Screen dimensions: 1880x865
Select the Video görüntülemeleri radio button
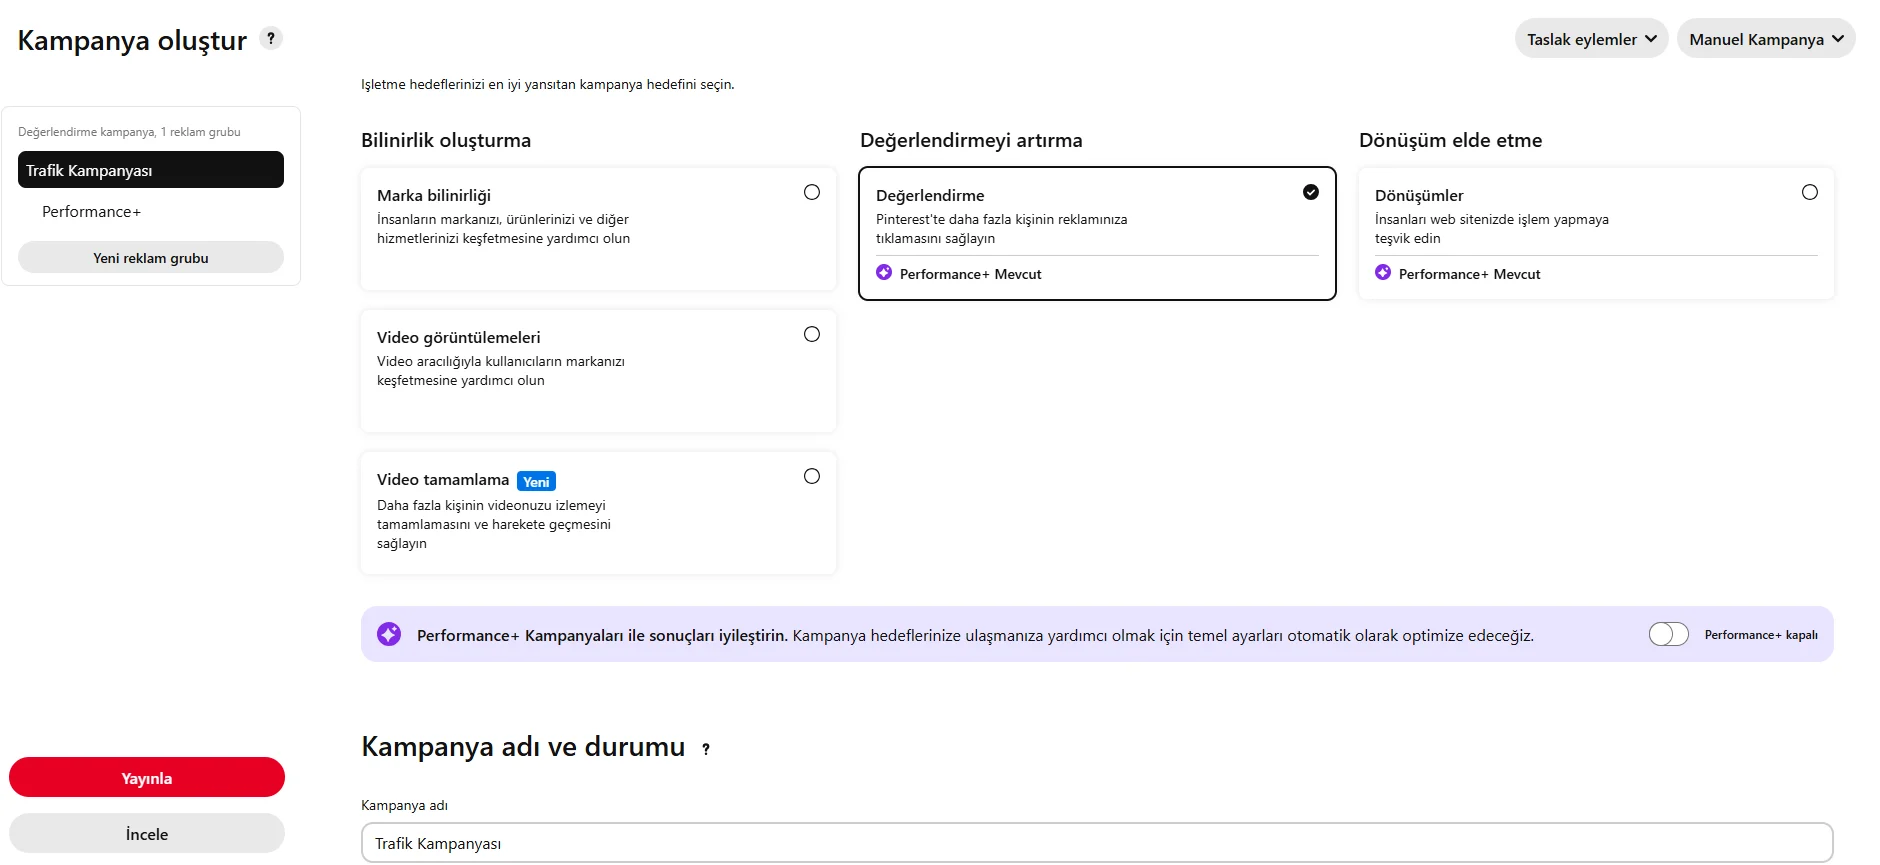click(x=812, y=334)
